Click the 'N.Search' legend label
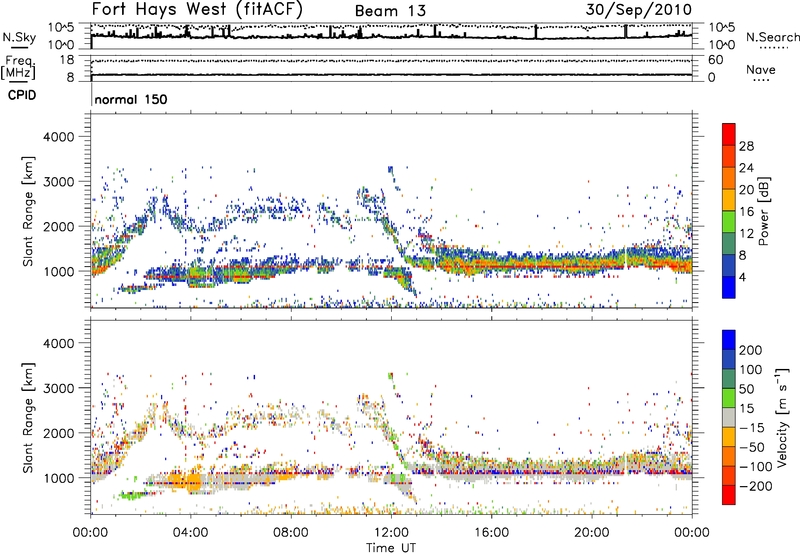The height and width of the screenshot is (554, 800). coord(772,37)
